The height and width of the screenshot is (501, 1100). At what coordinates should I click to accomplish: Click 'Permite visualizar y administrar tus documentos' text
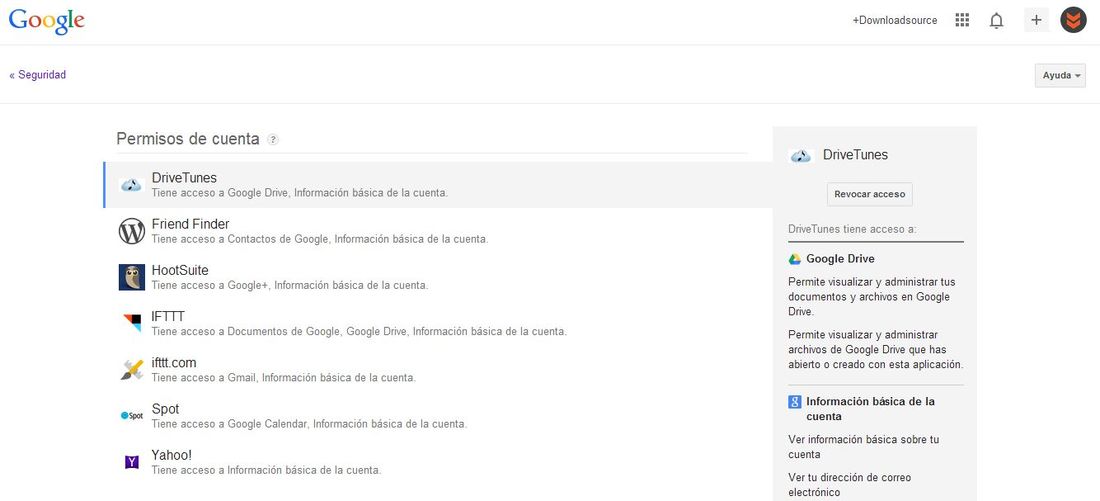coord(872,297)
